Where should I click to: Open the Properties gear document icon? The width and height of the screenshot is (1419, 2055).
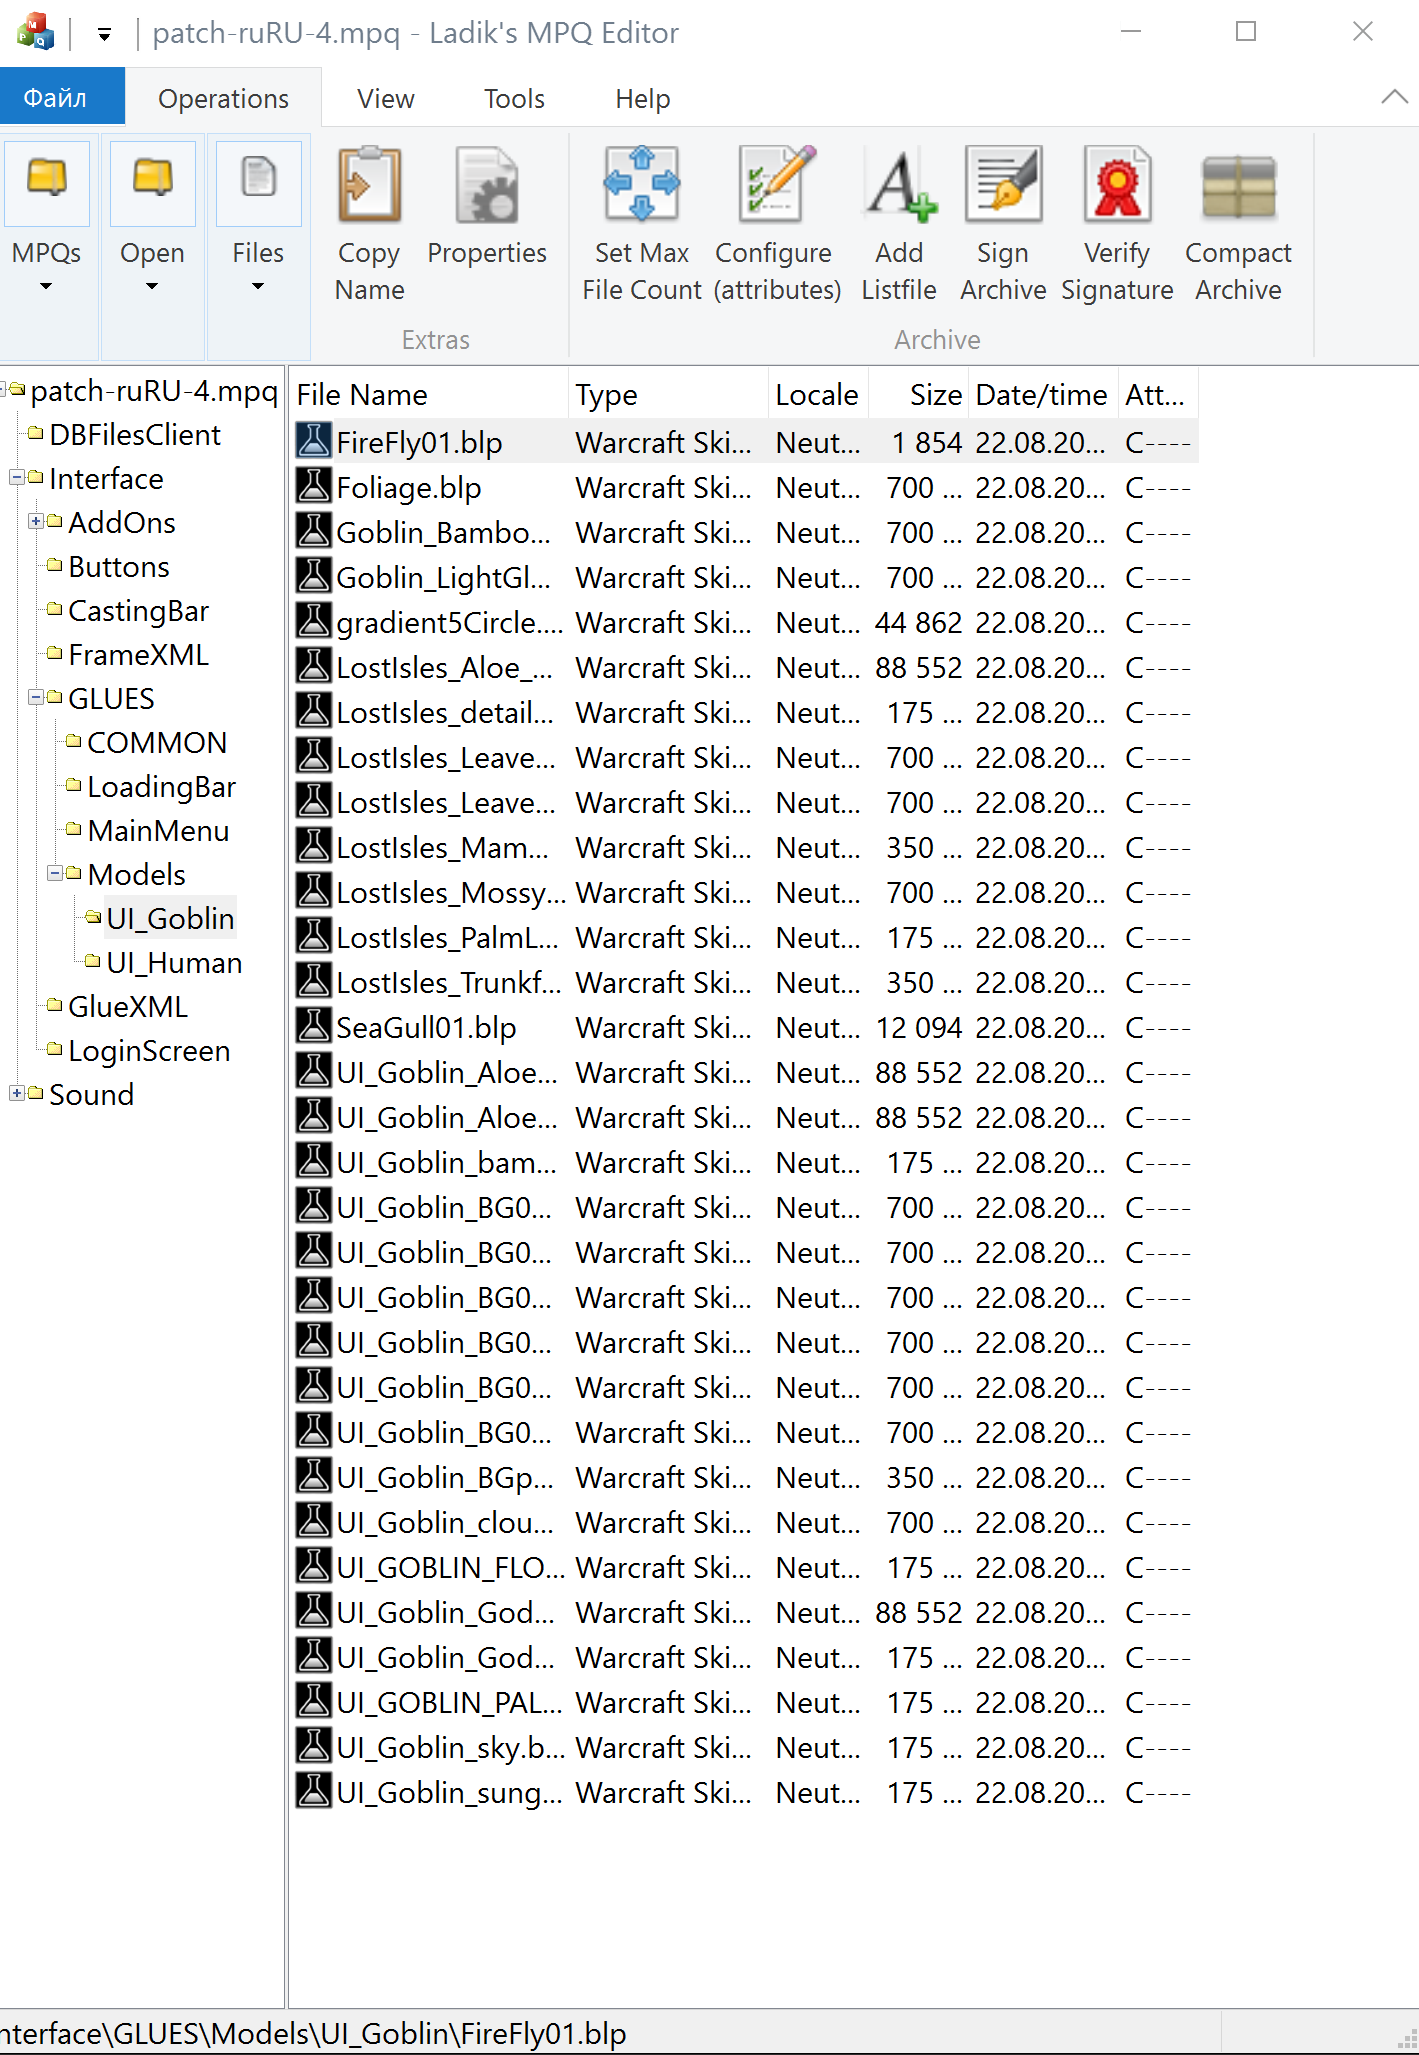tap(487, 185)
